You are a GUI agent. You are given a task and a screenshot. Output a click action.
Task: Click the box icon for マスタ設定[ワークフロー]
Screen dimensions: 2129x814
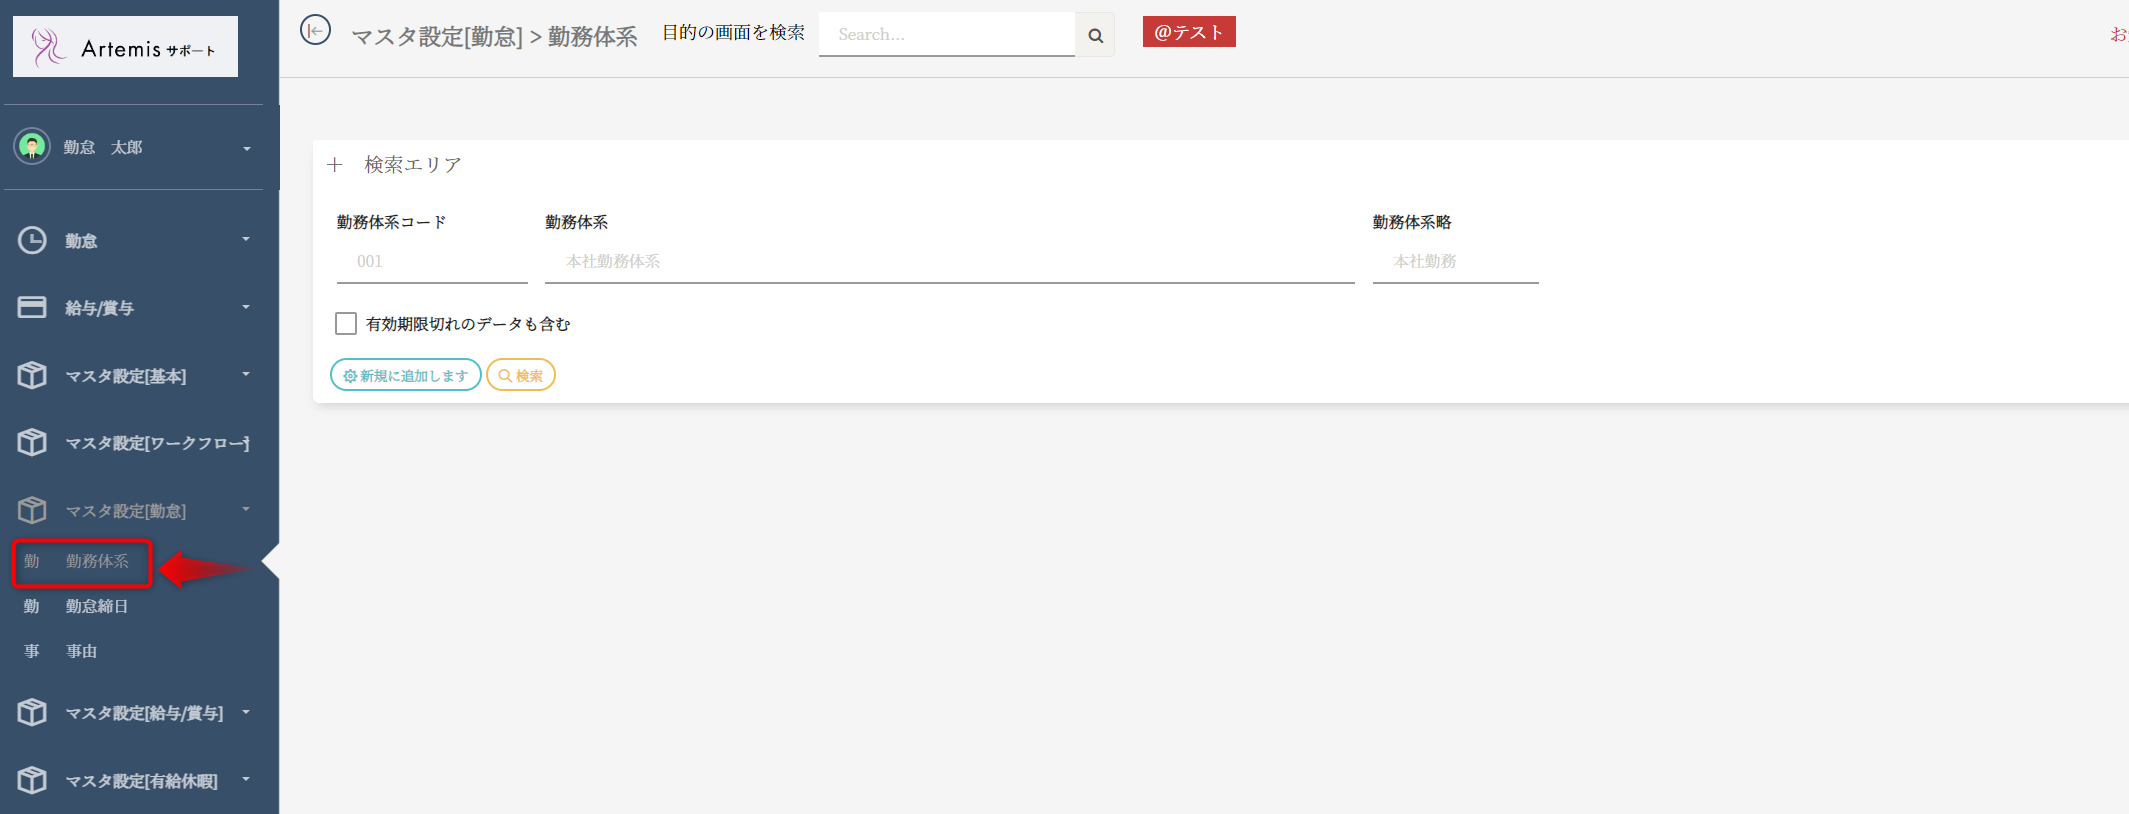(32, 442)
